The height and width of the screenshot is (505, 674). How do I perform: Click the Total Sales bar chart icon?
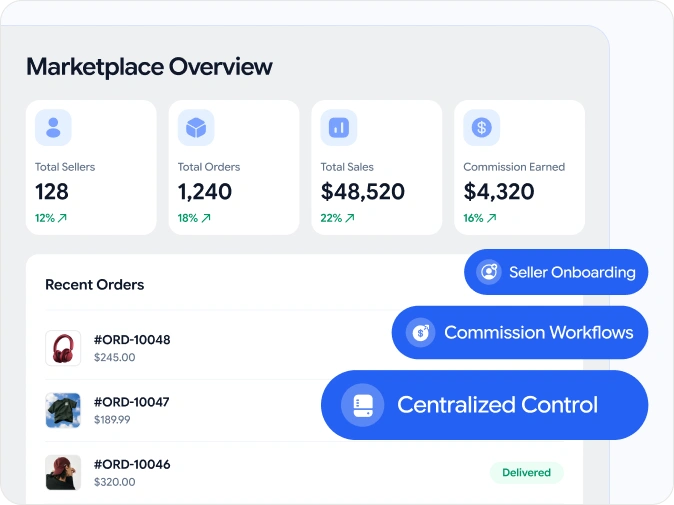coord(339,128)
